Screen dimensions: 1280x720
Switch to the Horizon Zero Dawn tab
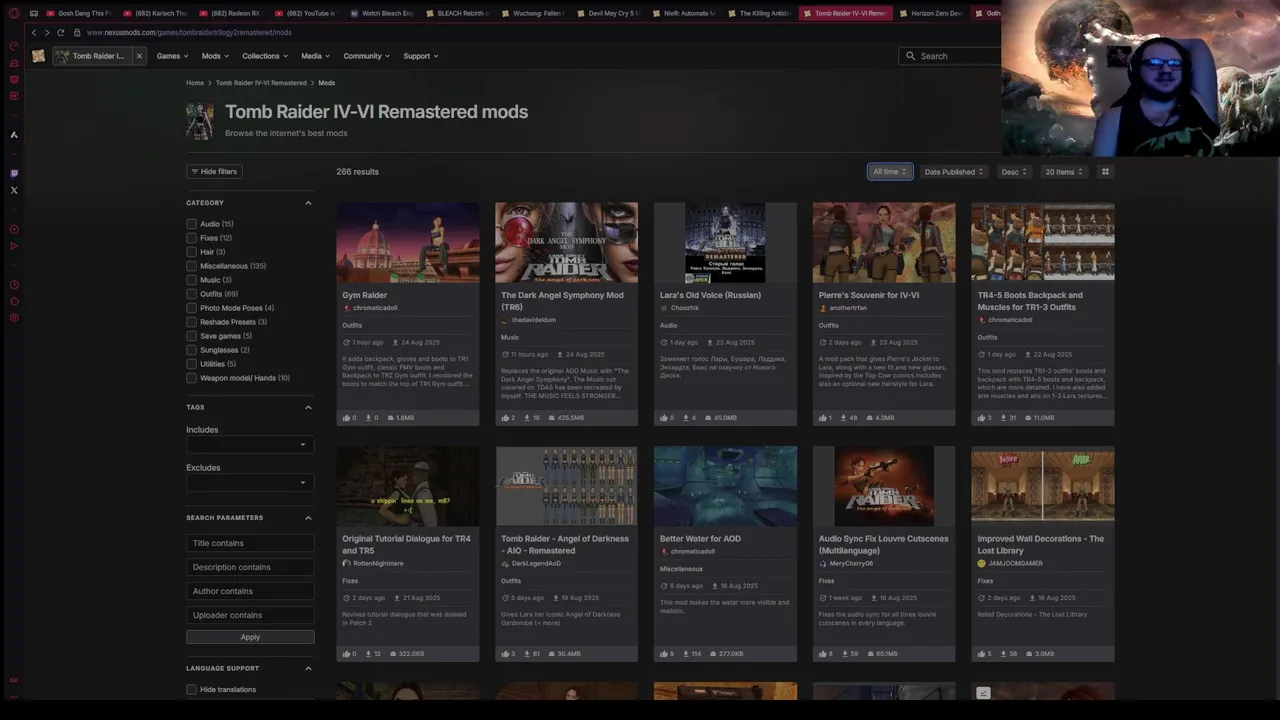(930, 13)
